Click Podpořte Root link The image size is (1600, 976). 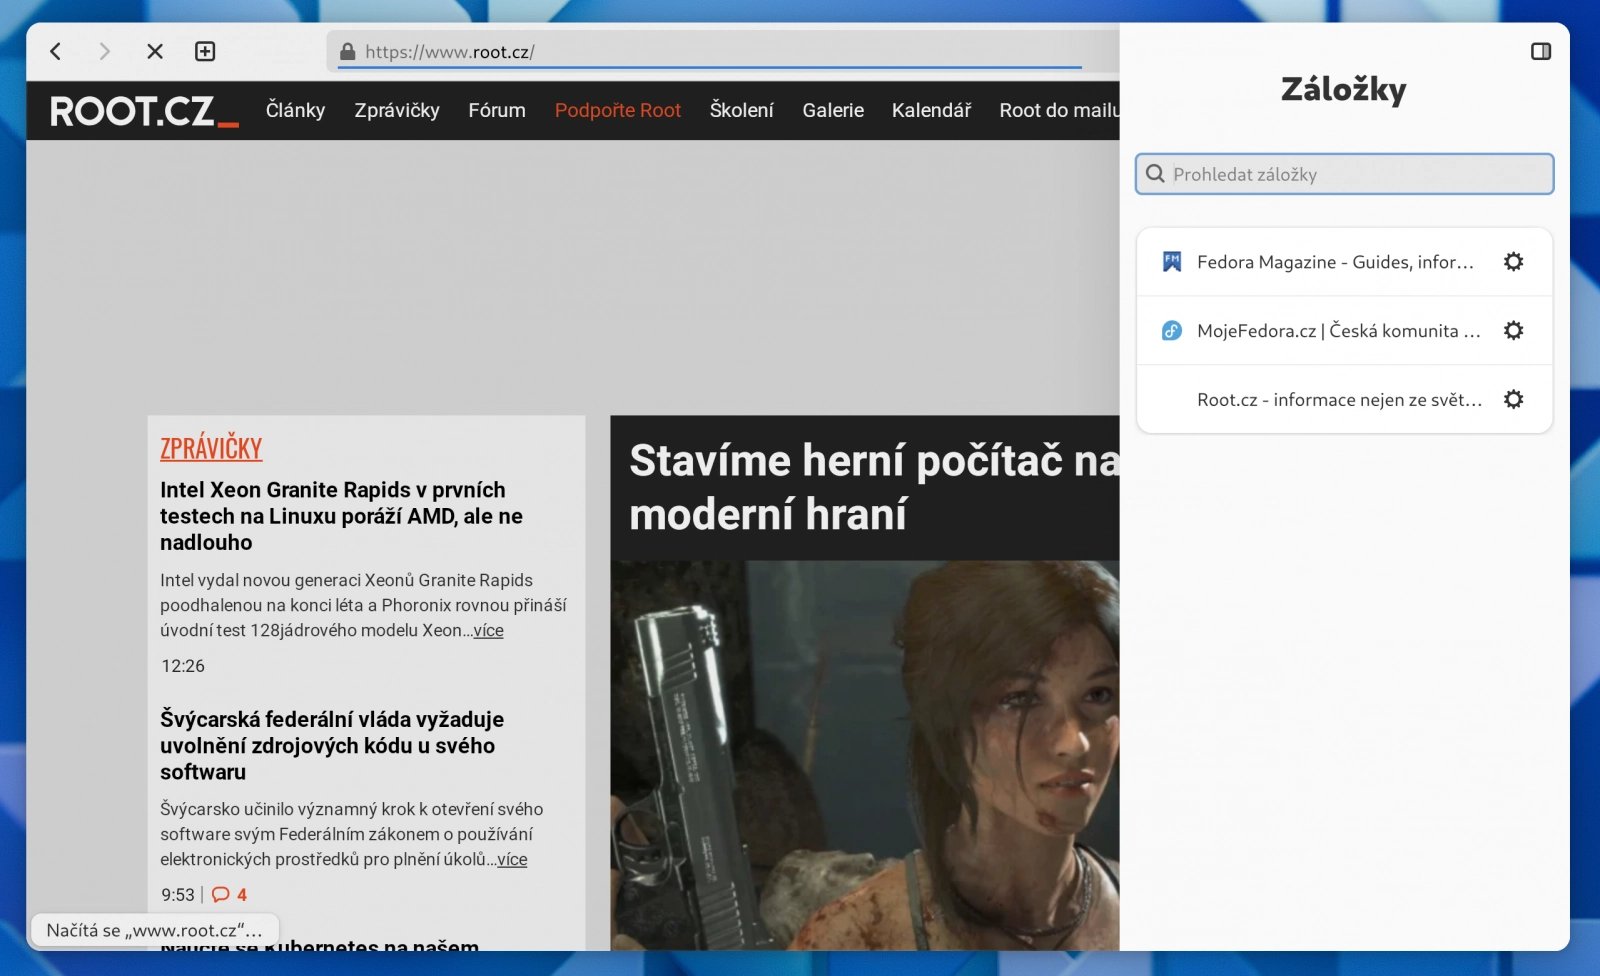(x=618, y=110)
